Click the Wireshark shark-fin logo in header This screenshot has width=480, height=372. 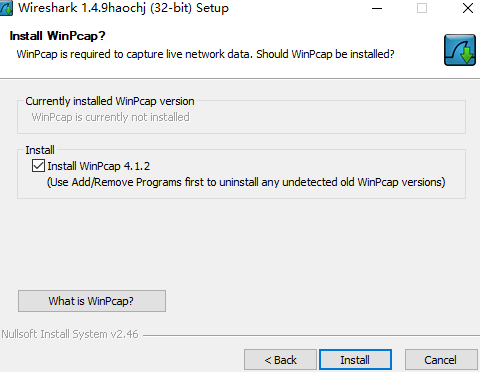pos(460,50)
